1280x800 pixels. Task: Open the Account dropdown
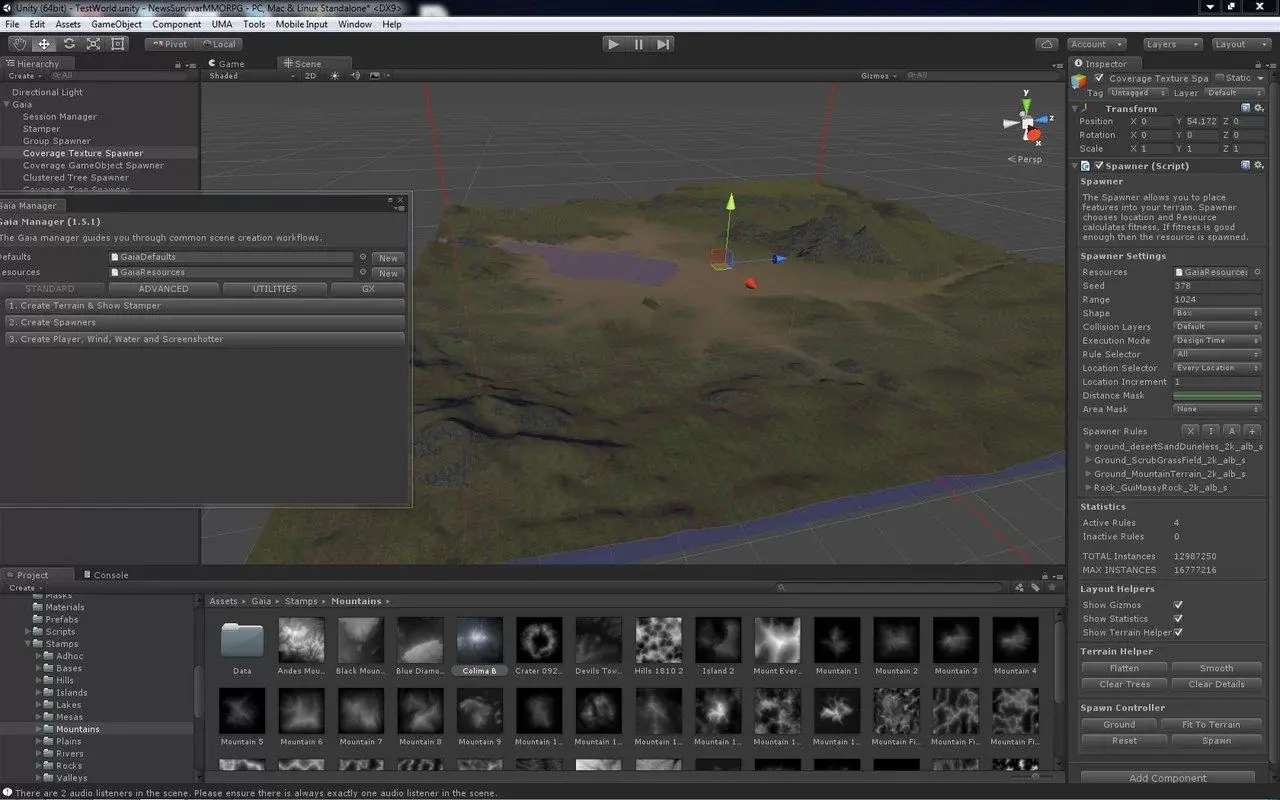point(1096,44)
